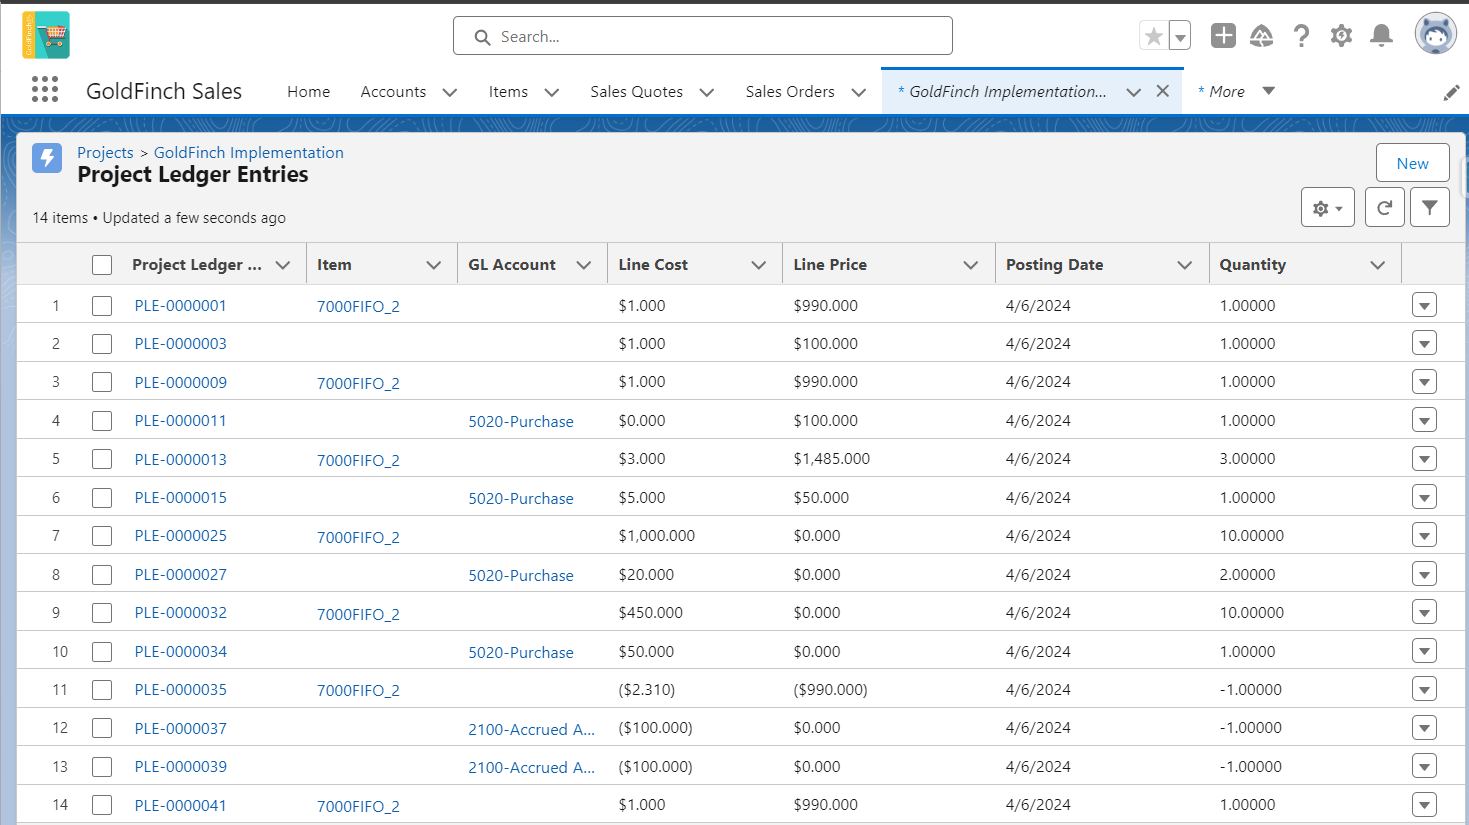The height and width of the screenshot is (825, 1469).
Task: Expand the Sales Quotes dropdown chevron
Action: 707,92
